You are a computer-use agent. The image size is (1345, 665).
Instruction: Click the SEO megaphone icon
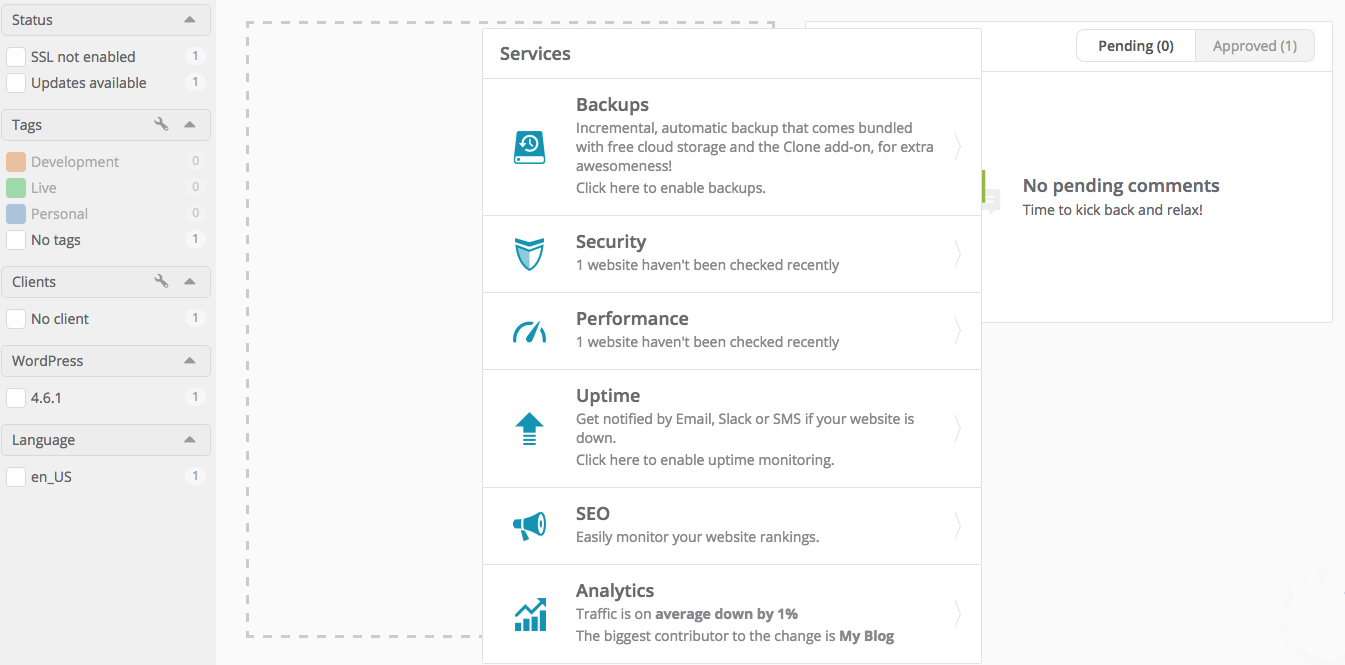click(x=529, y=526)
